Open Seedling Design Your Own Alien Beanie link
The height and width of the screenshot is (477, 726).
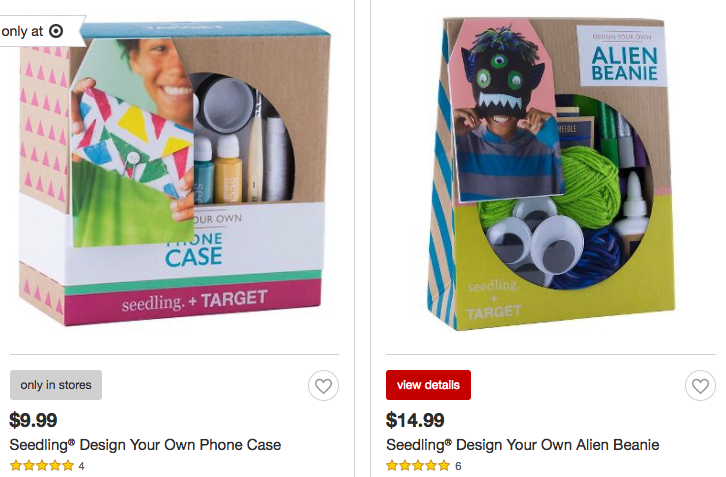click(523, 445)
